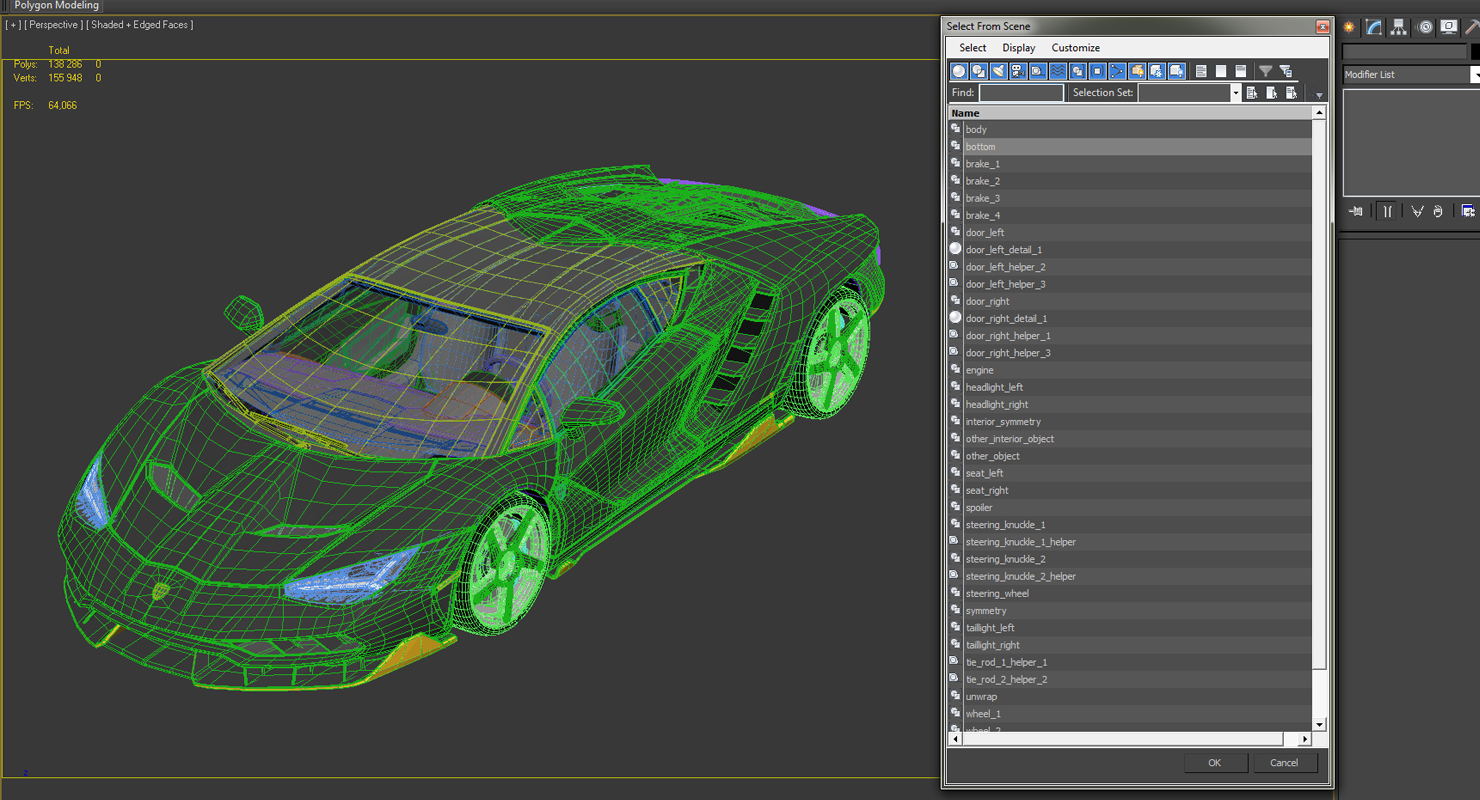The width and height of the screenshot is (1480, 800).
Task: Open the Select menu in dialog
Action: [972, 48]
